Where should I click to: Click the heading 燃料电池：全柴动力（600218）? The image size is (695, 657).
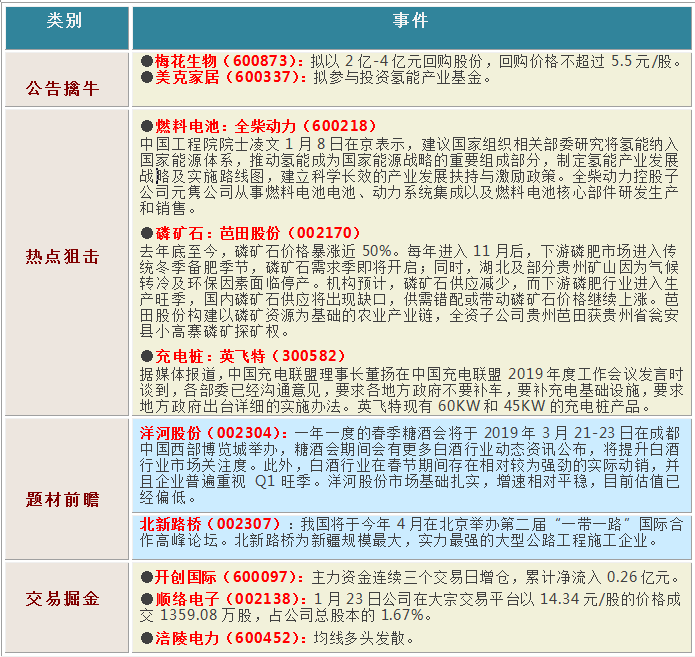pyautogui.click(x=266, y=126)
